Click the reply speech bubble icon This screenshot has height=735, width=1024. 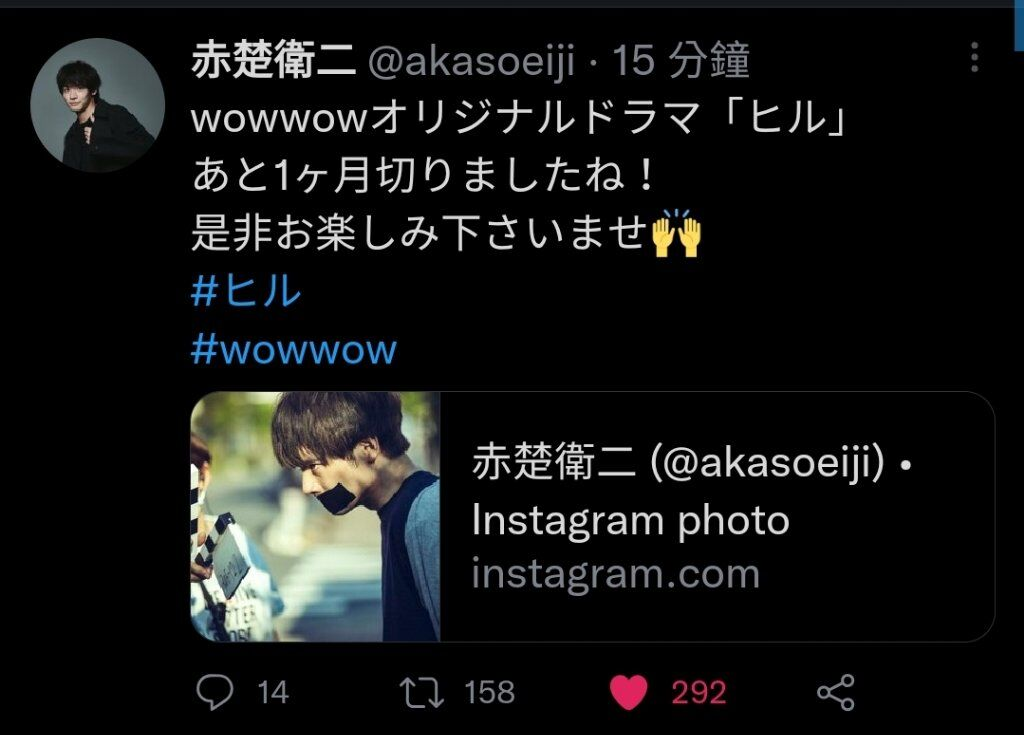(215, 692)
